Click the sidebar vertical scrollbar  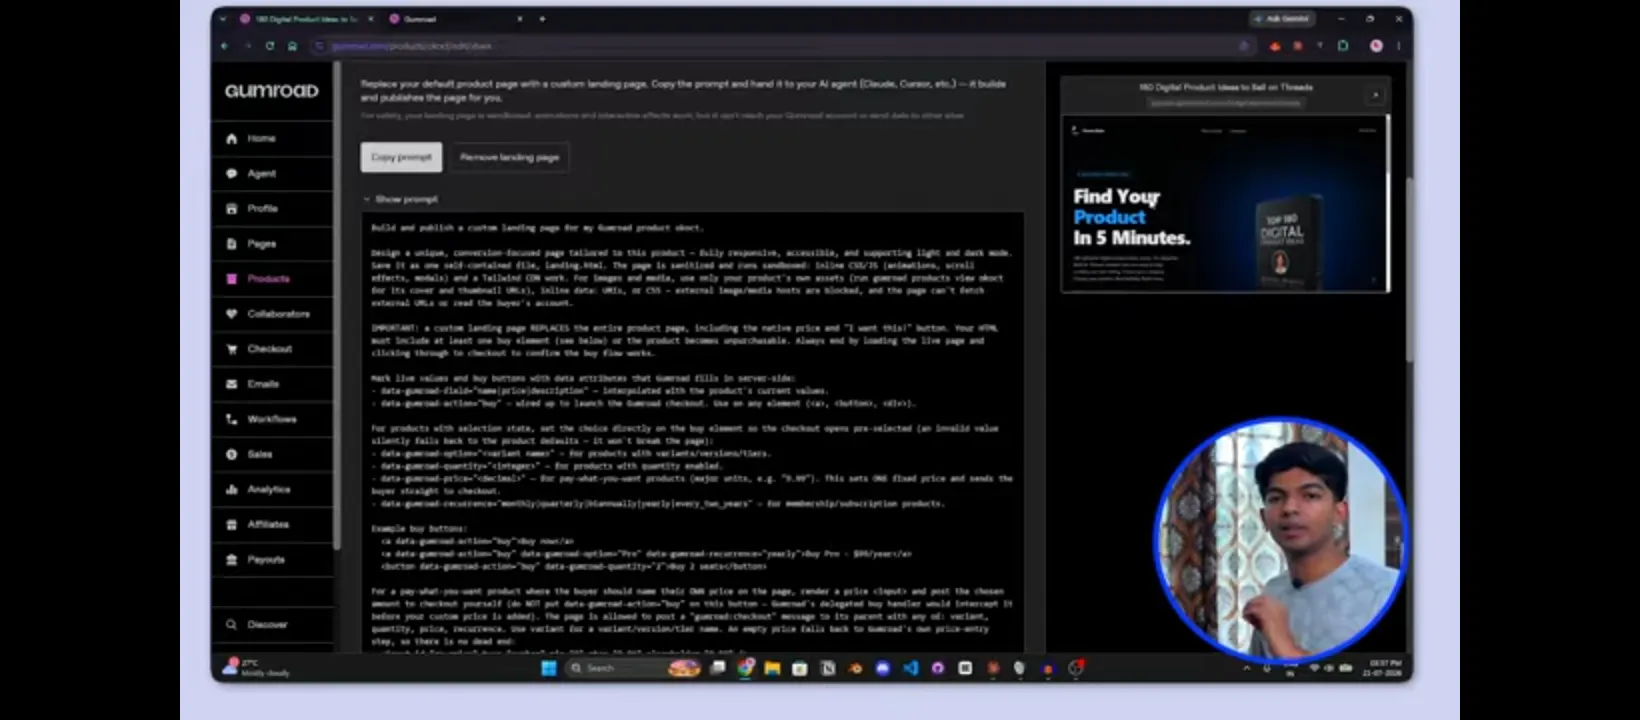coord(338,305)
